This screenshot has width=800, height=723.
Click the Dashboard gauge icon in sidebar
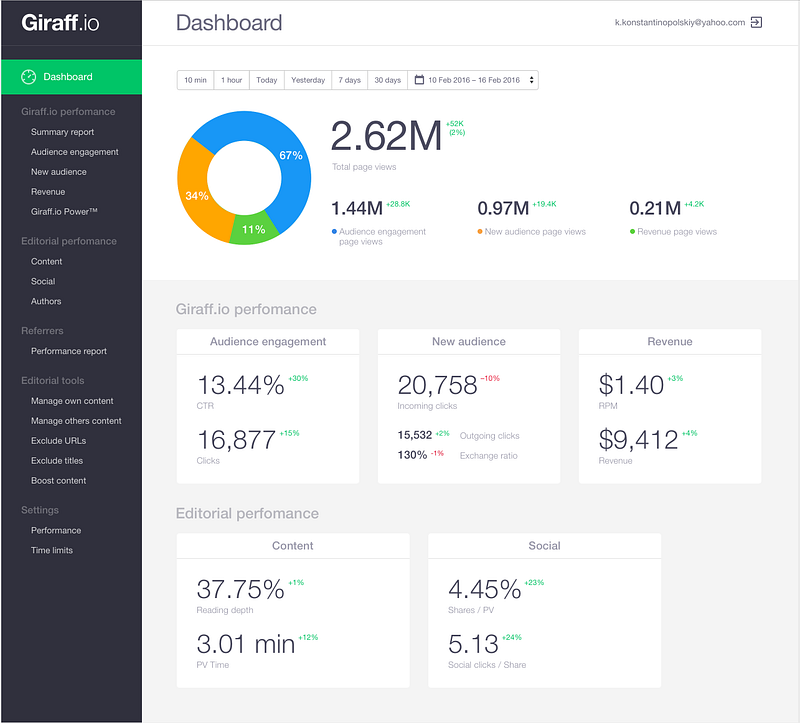[x=29, y=77]
